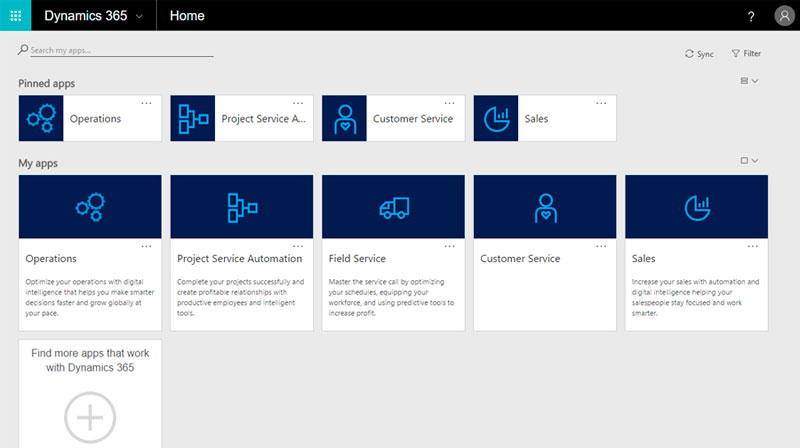Open more options on pinned Customer Service tile

[x=449, y=103]
